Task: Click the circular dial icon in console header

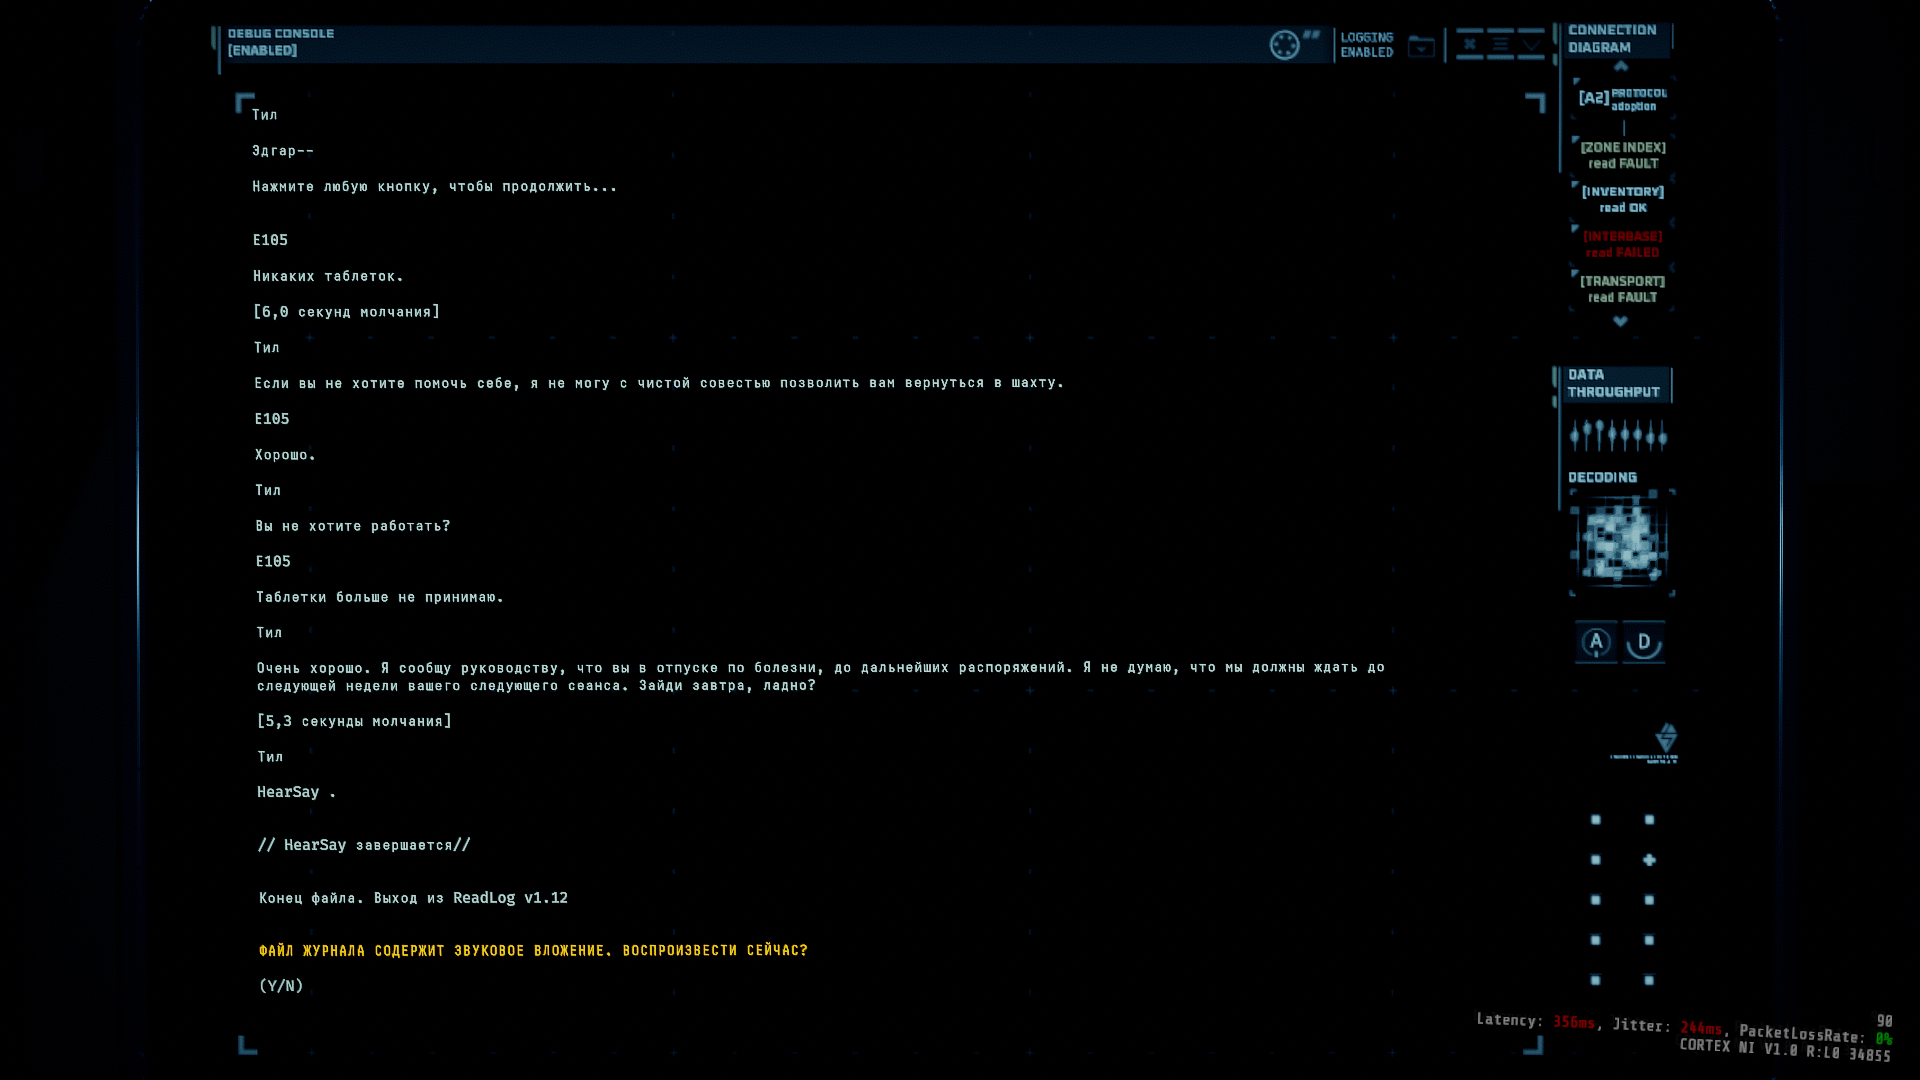Action: tap(1284, 45)
